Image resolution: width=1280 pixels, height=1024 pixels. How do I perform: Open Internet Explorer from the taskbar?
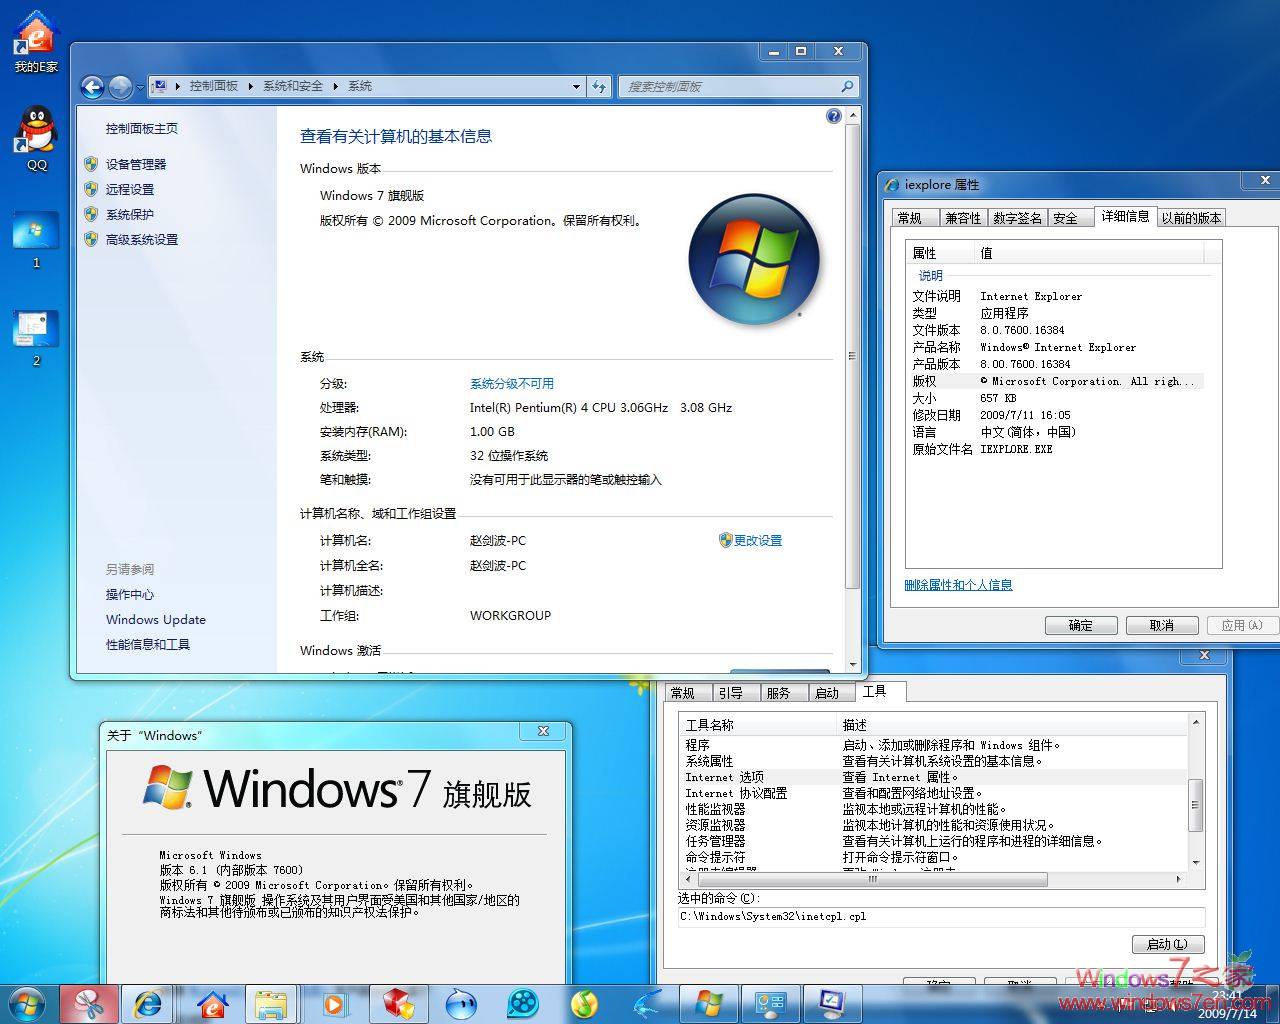(x=148, y=1004)
